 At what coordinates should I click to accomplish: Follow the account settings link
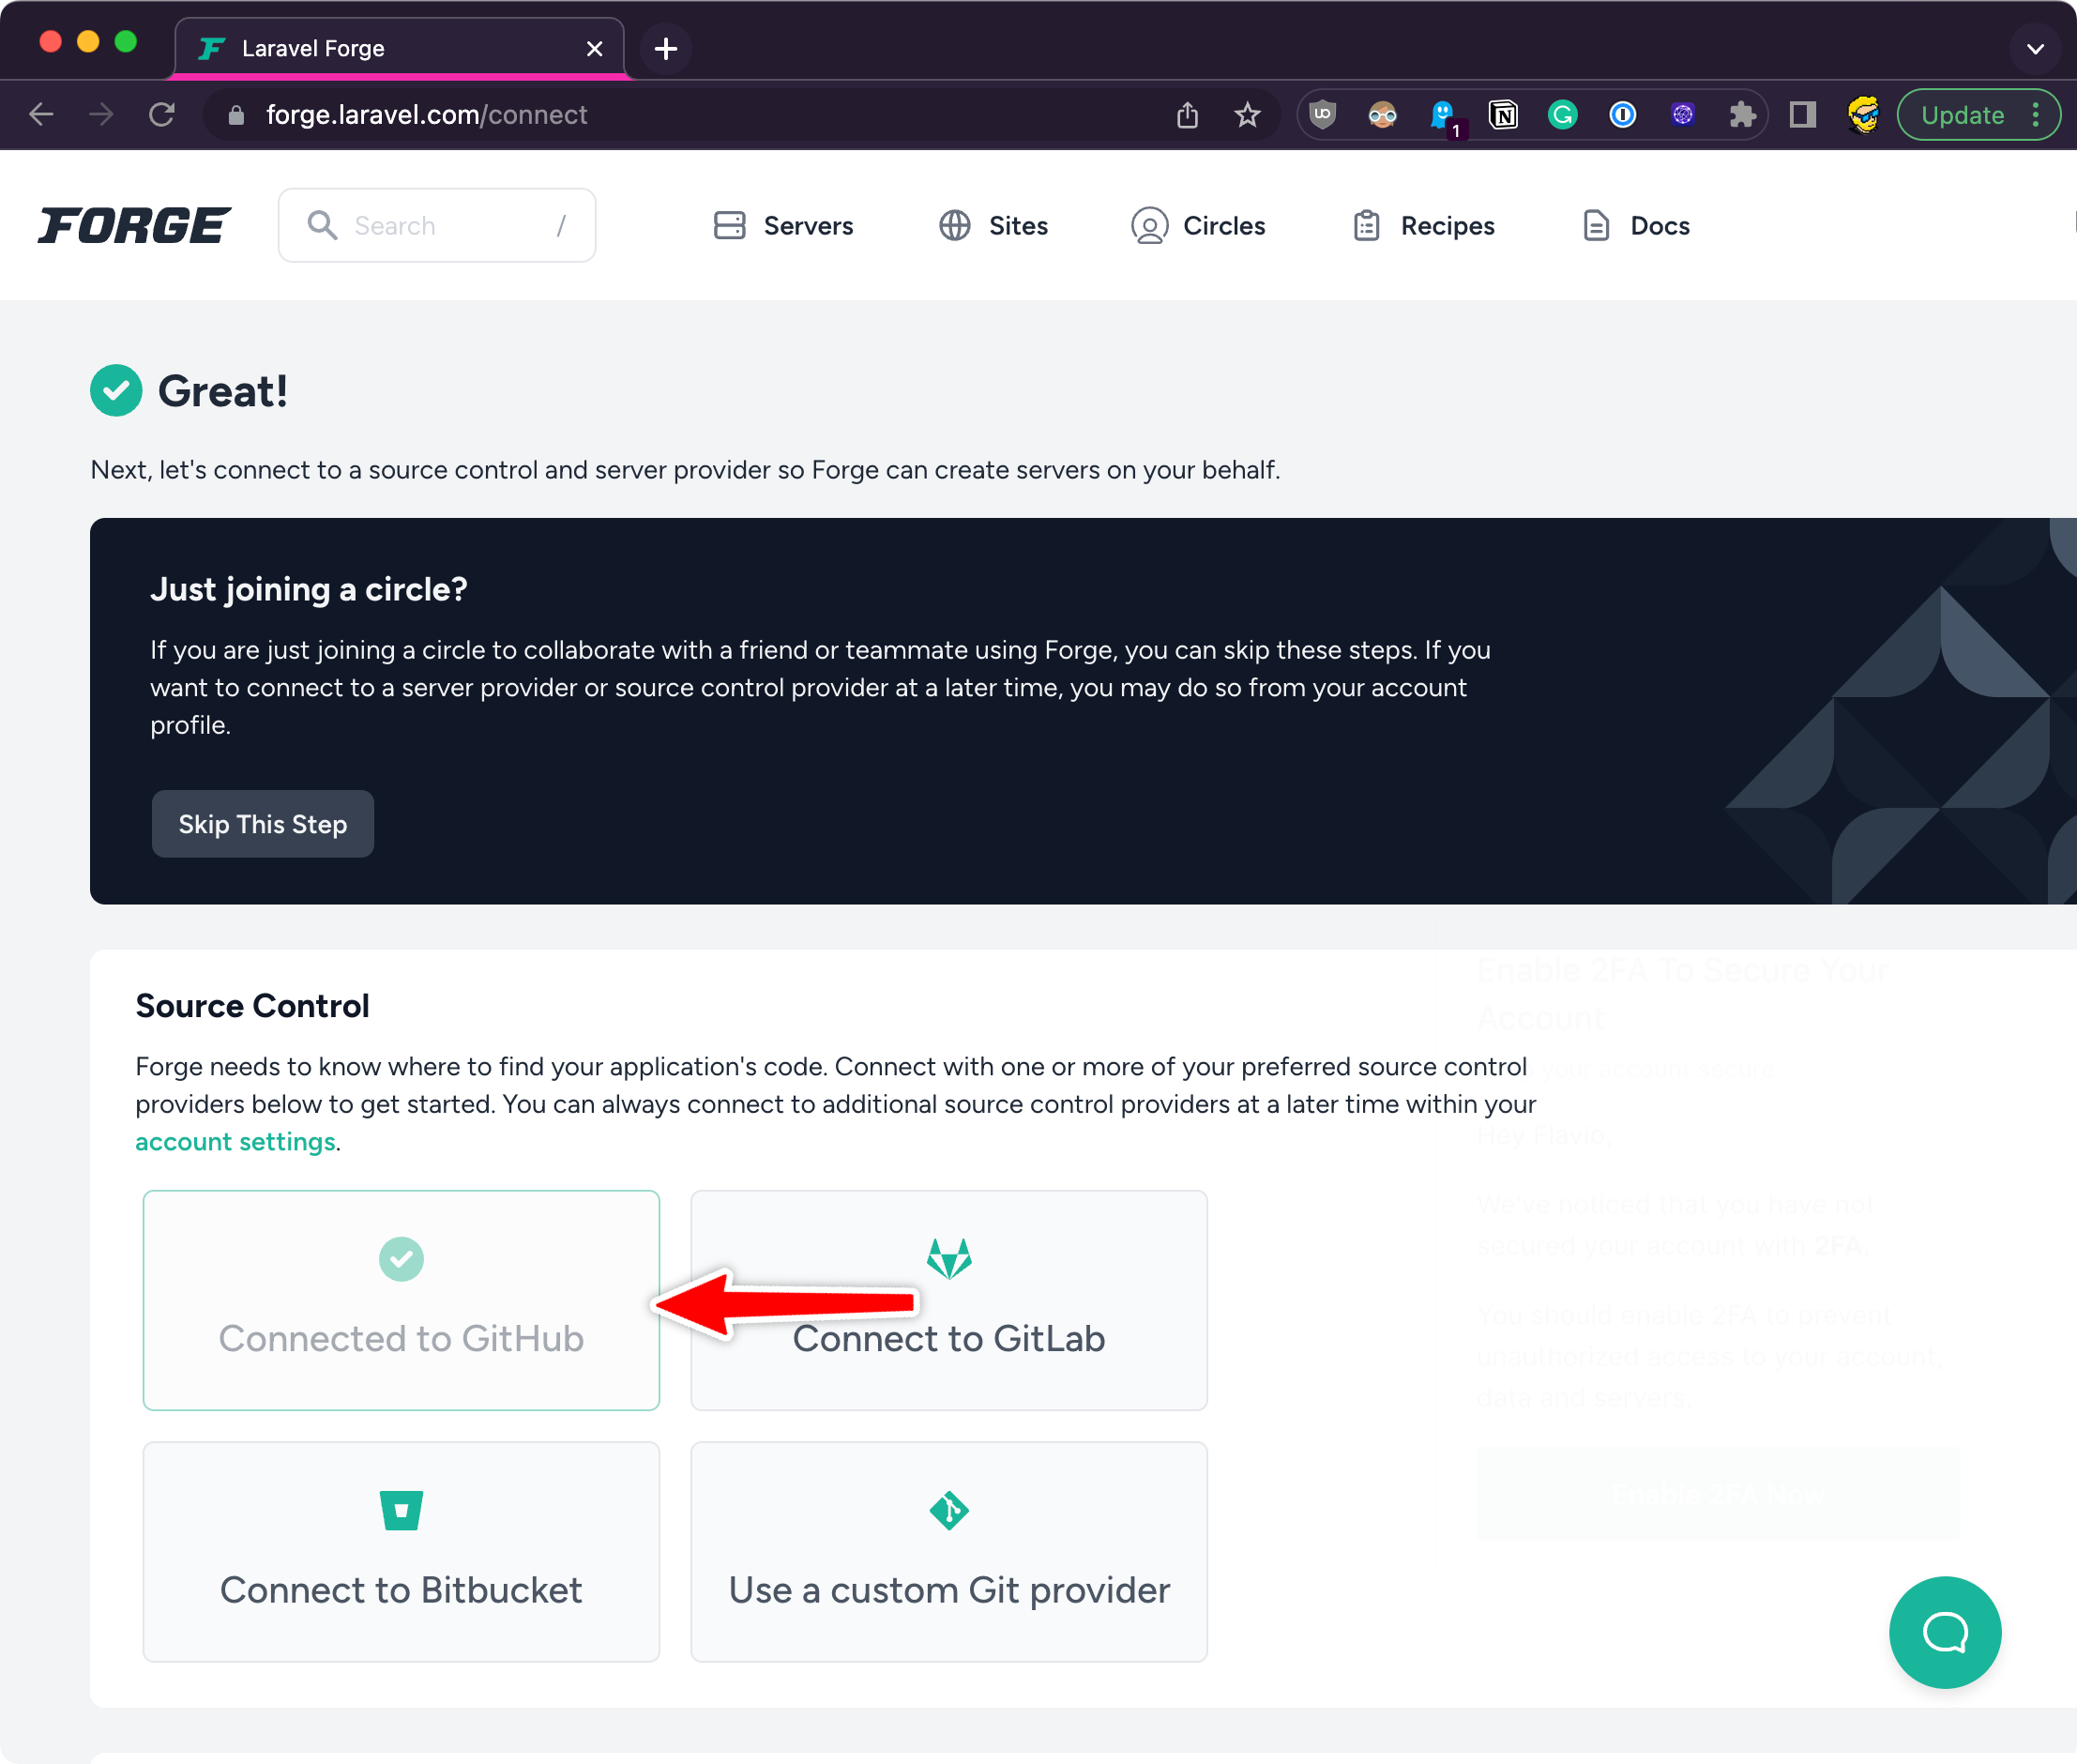coord(235,1141)
